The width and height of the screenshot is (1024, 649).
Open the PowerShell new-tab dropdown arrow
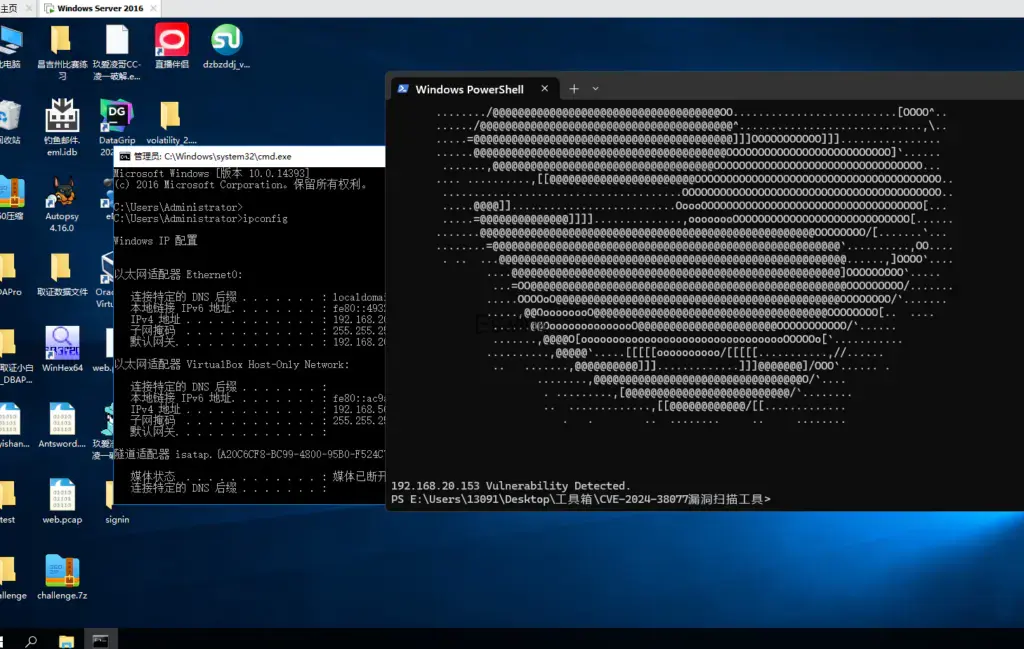tap(596, 89)
